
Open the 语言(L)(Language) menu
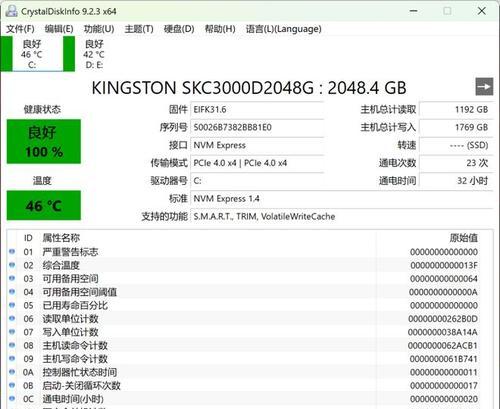click(284, 29)
